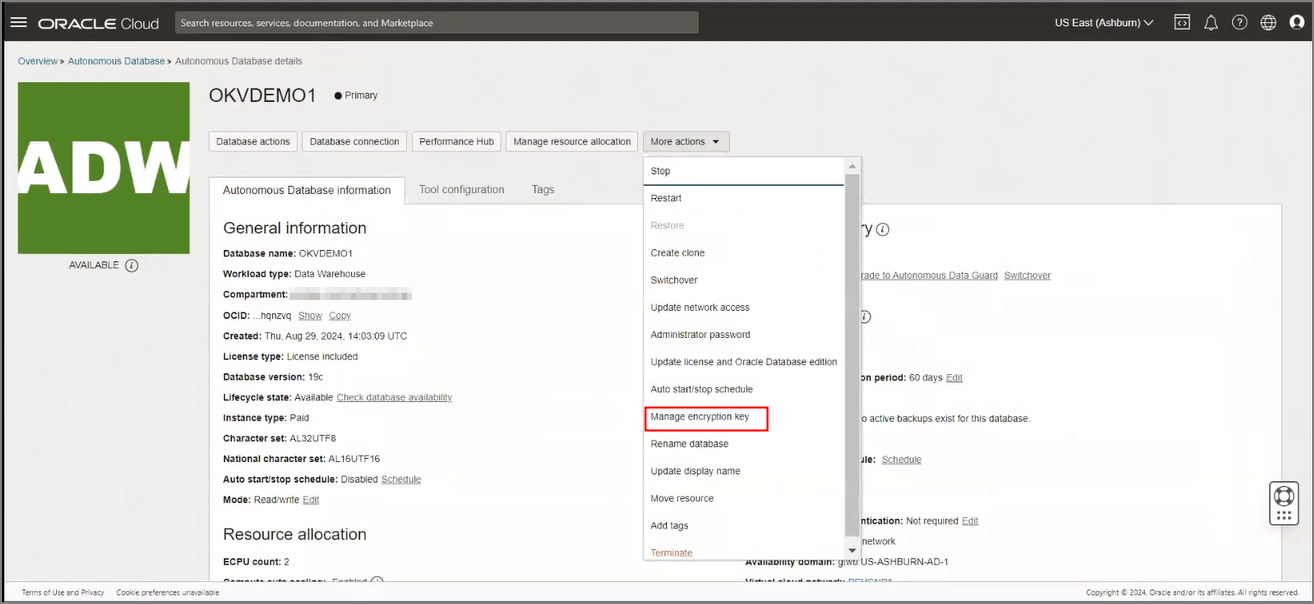
Task: Click the Database connection button
Action: tap(355, 142)
